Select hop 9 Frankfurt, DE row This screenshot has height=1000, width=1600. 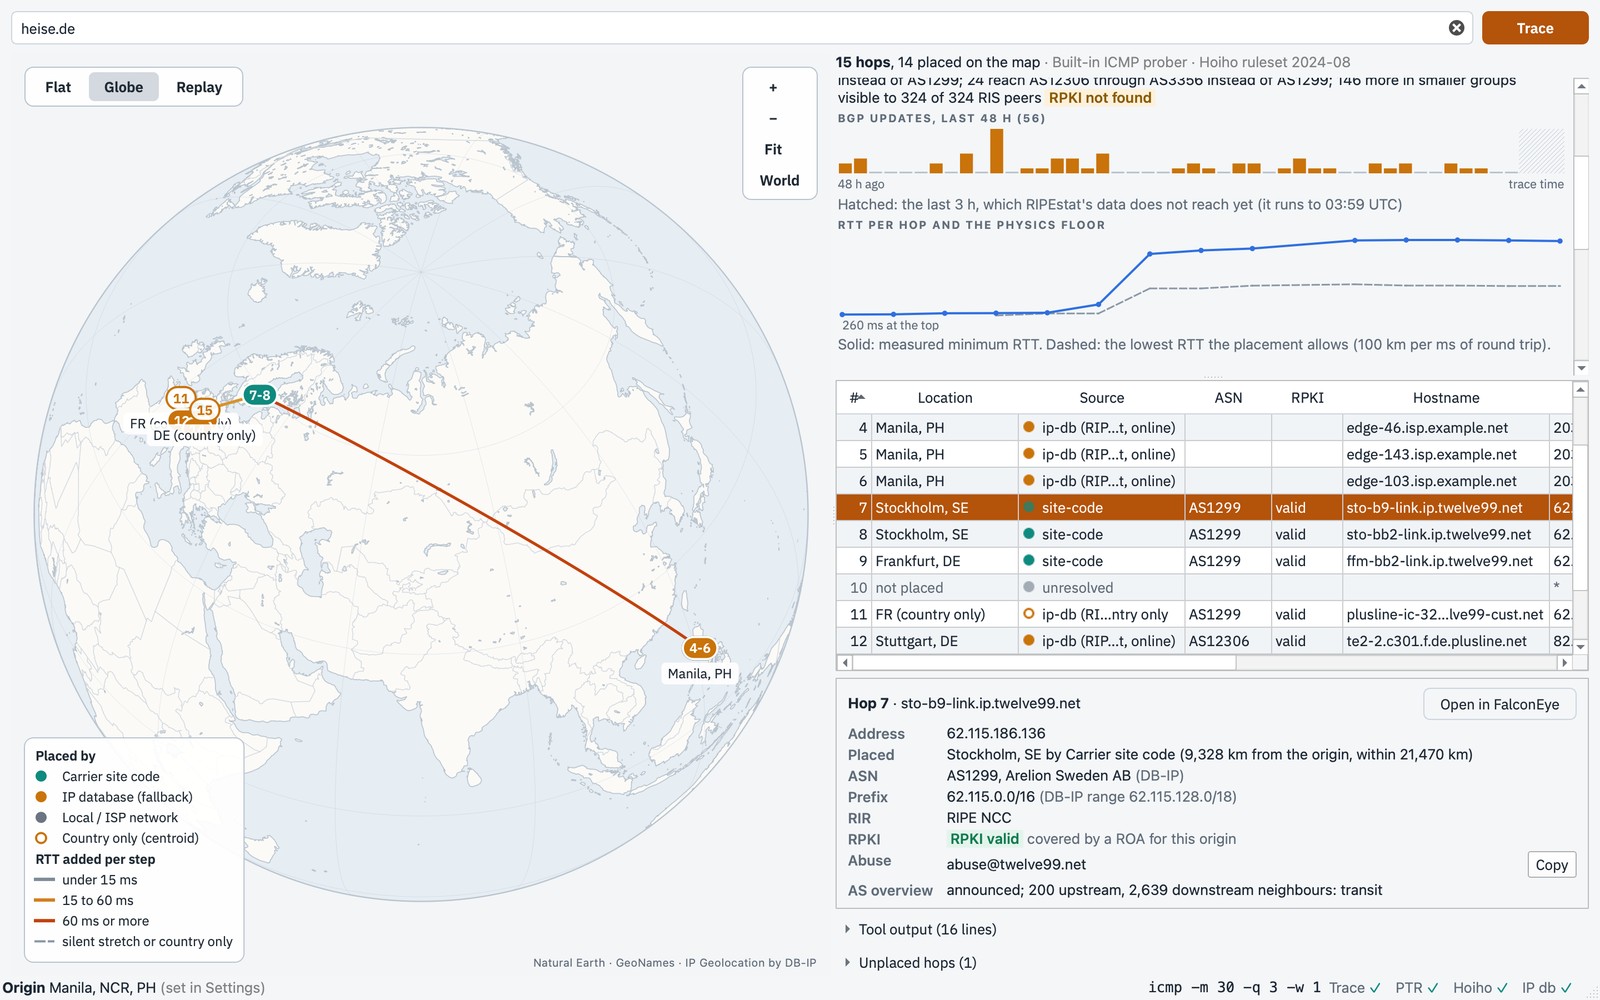(x=1204, y=561)
